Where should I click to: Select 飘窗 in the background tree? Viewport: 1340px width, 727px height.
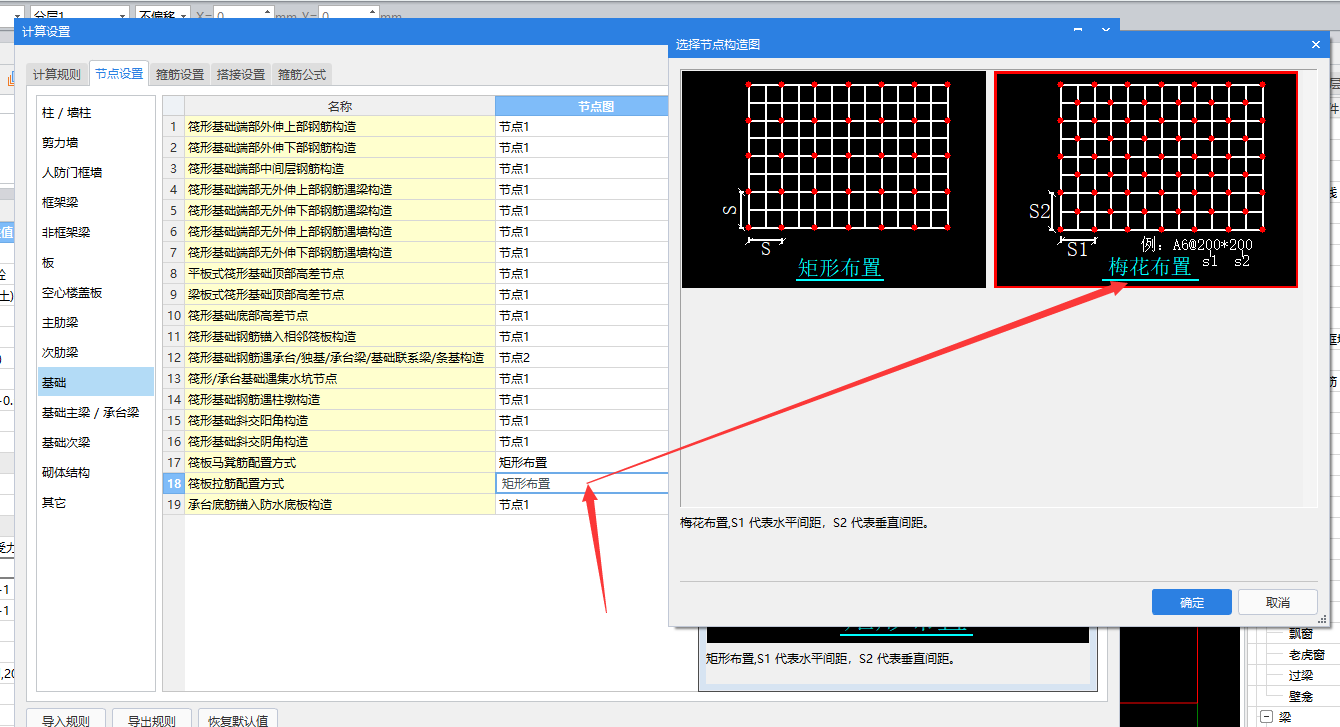click(x=1300, y=633)
